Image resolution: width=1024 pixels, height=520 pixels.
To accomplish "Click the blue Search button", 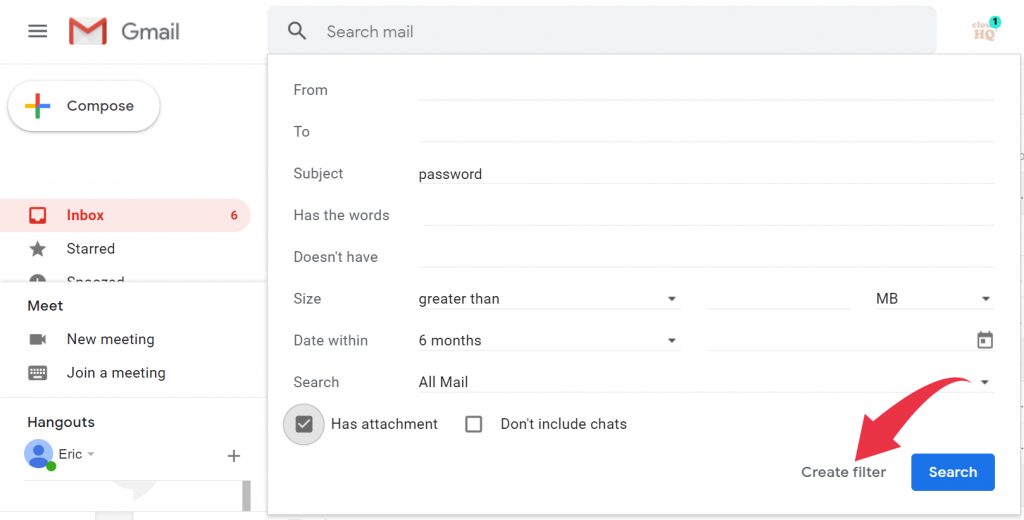I will click(953, 472).
